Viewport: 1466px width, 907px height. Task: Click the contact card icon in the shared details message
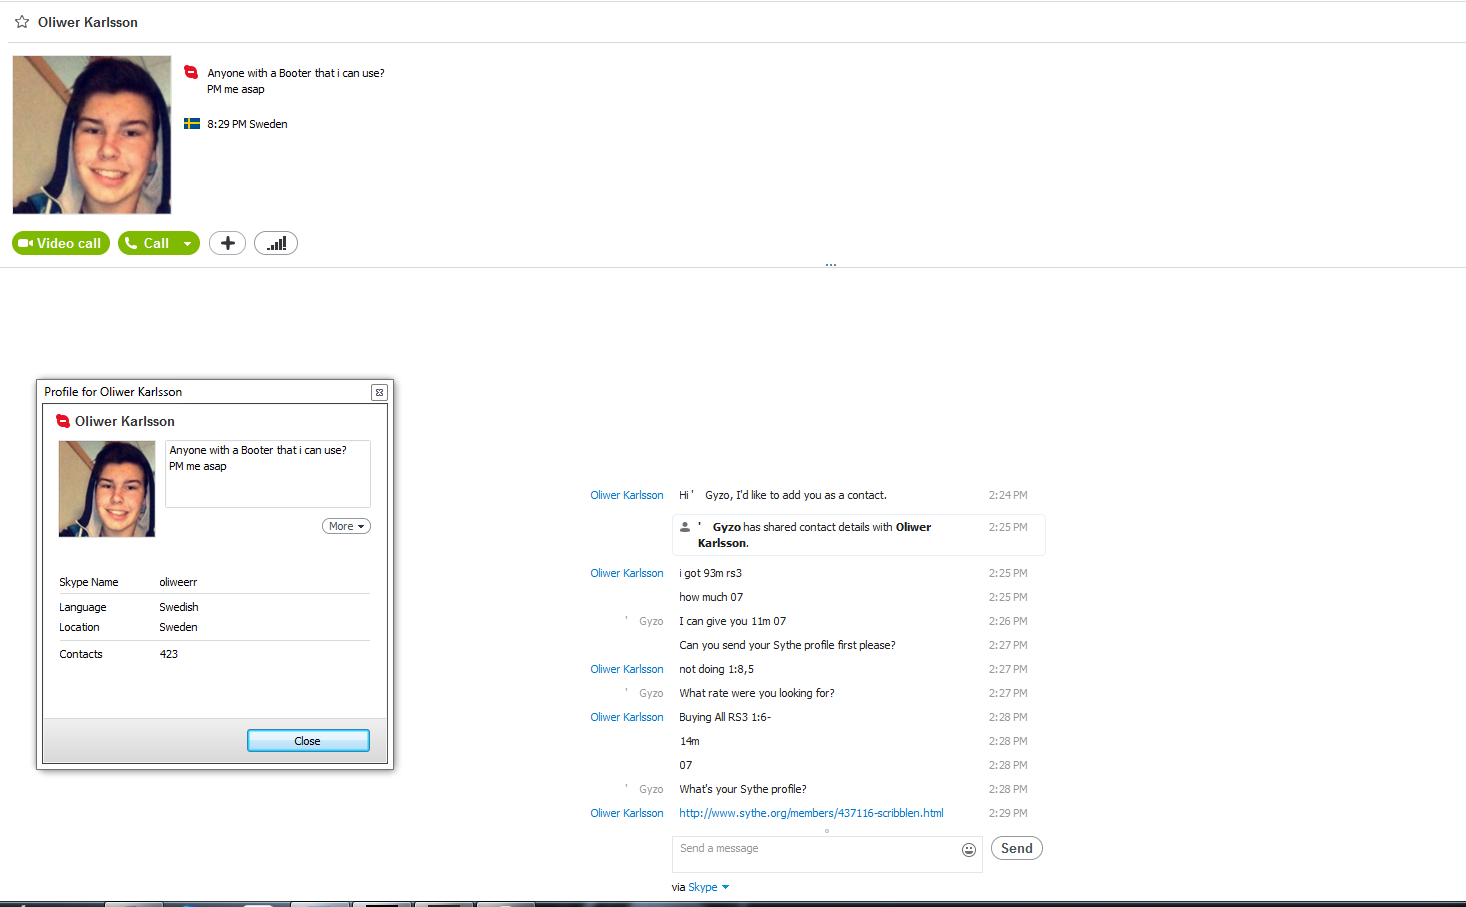click(x=685, y=527)
